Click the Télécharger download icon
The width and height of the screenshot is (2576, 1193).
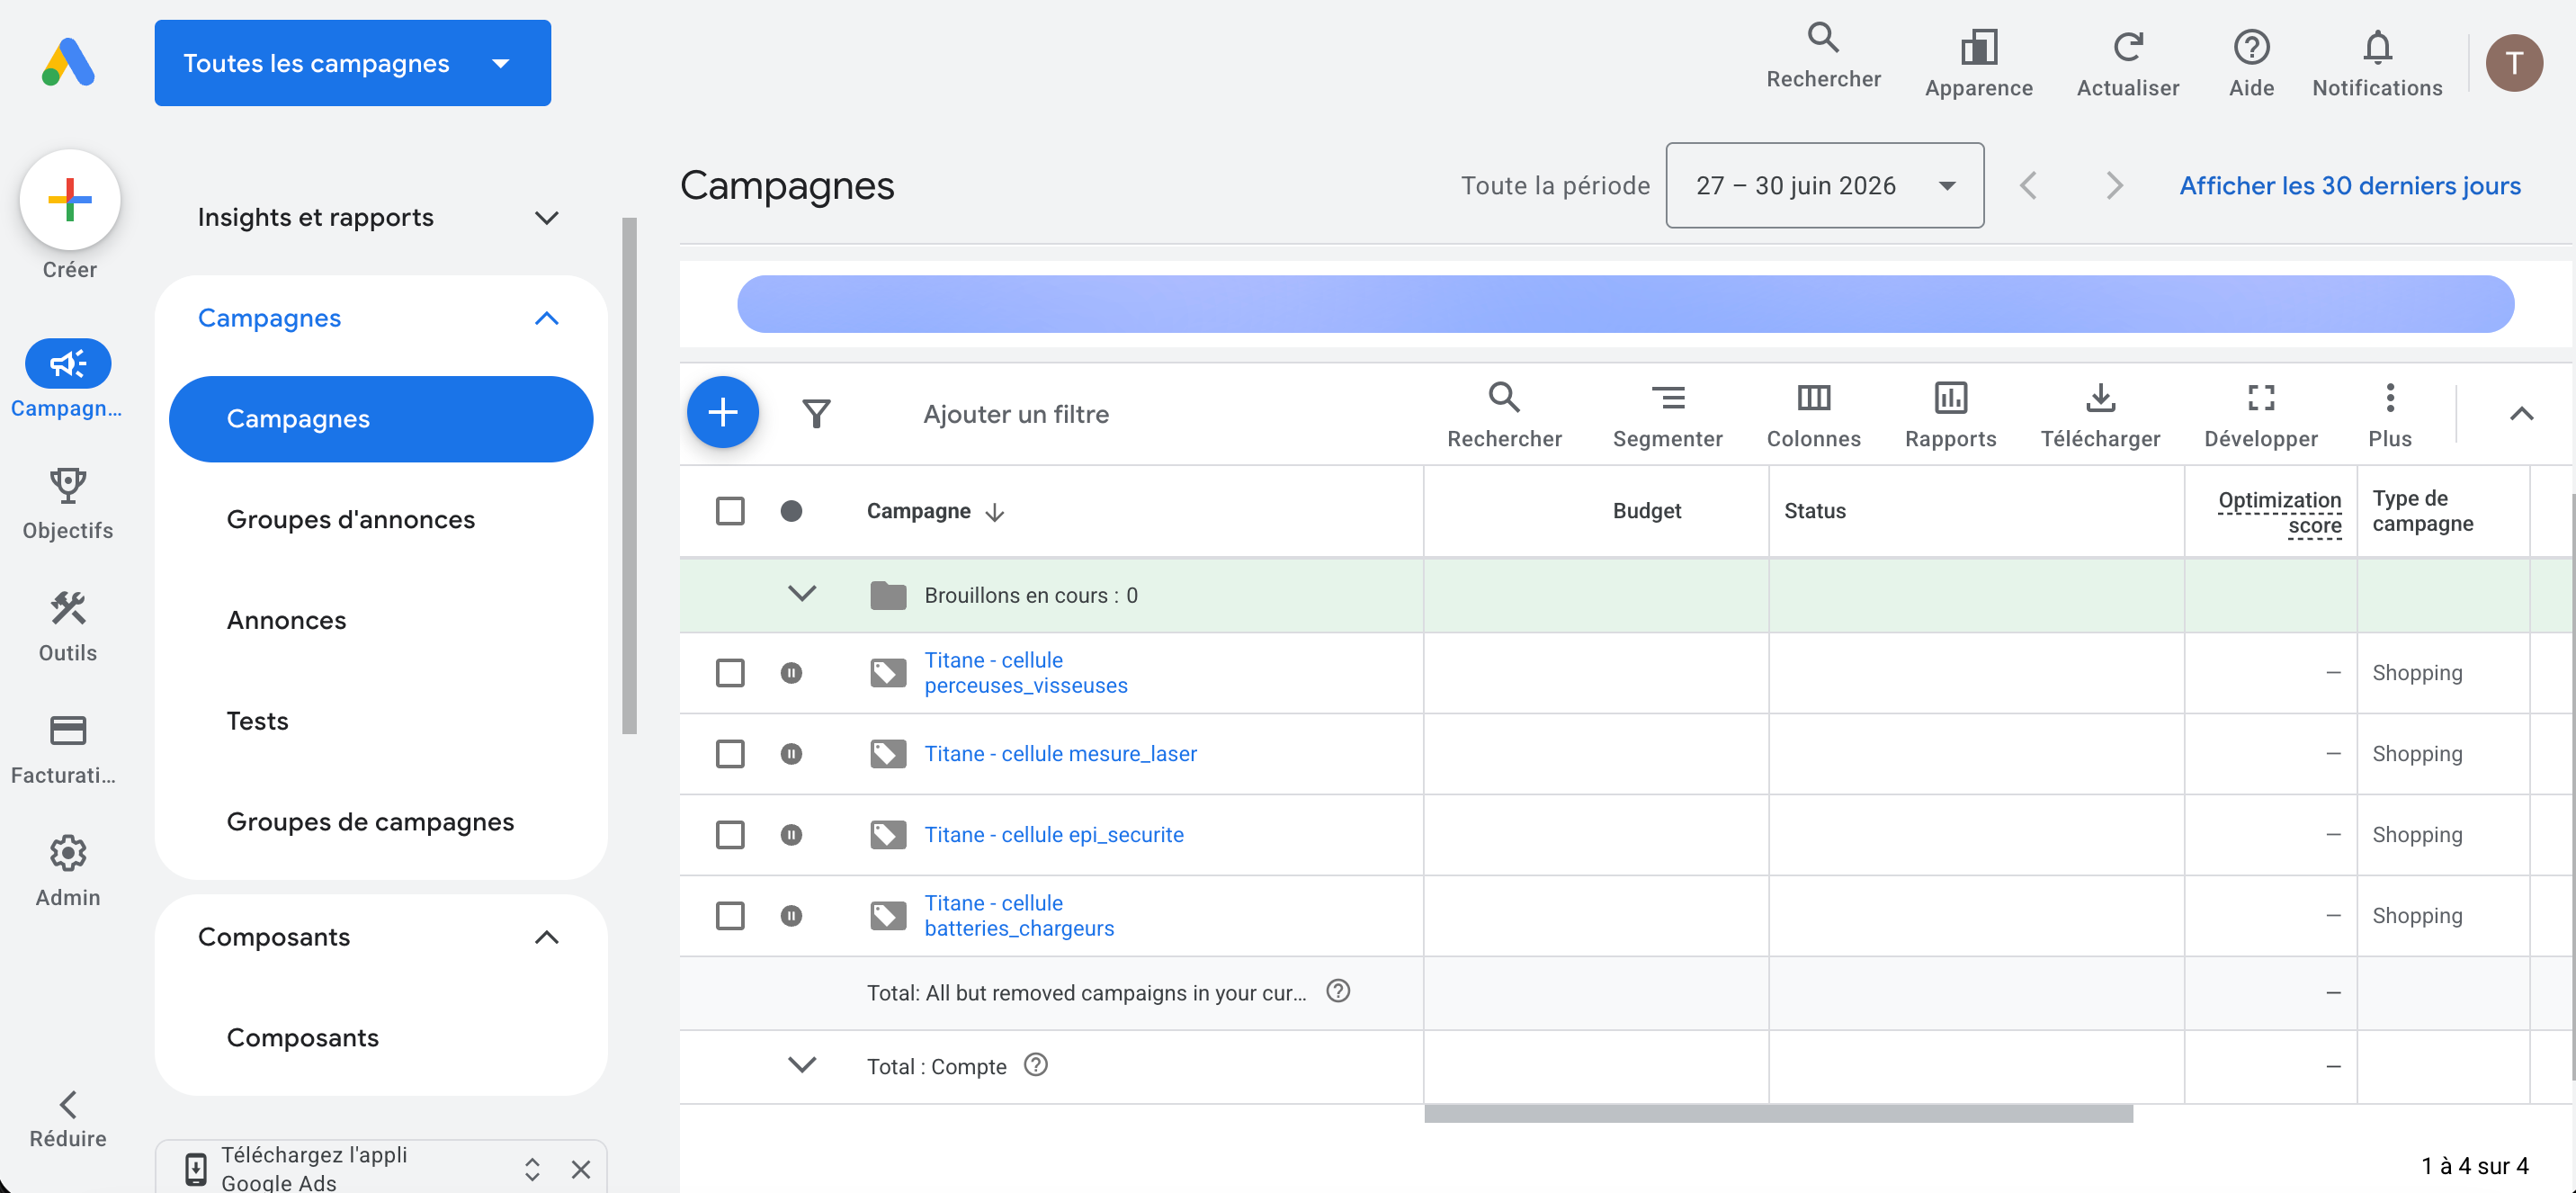(x=2100, y=398)
